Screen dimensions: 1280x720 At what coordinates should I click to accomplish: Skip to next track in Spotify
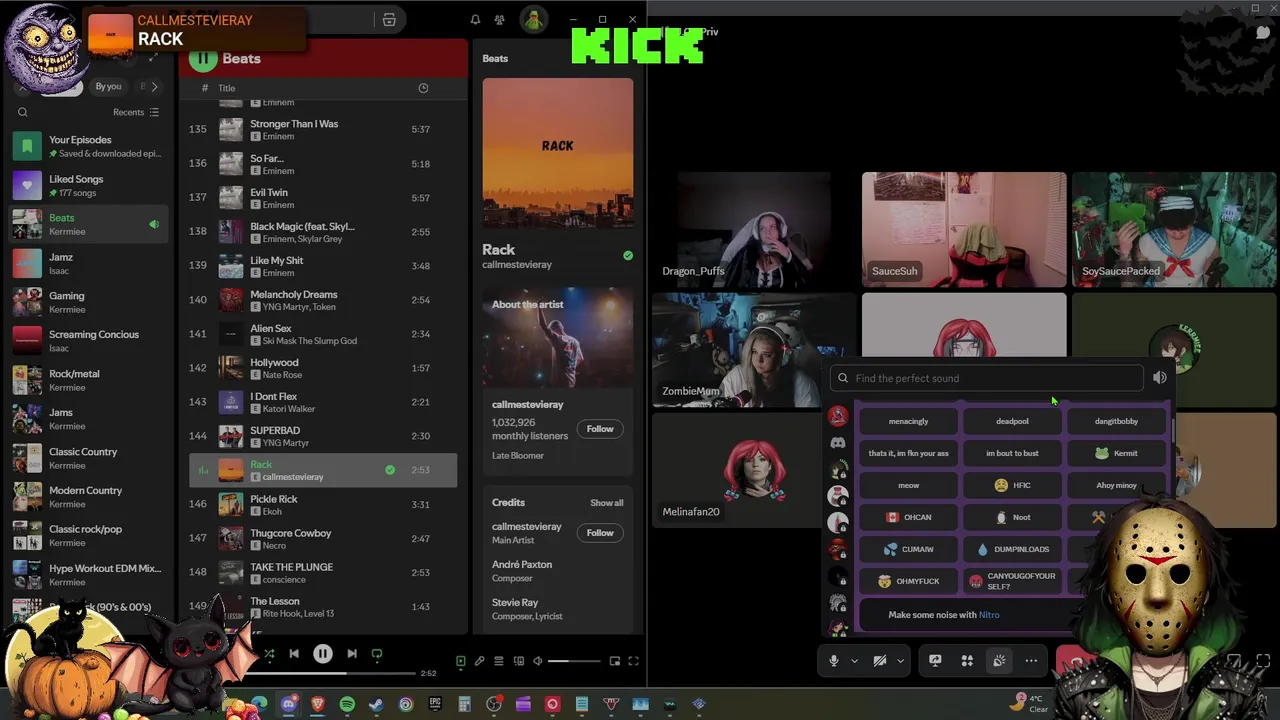(352, 654)
